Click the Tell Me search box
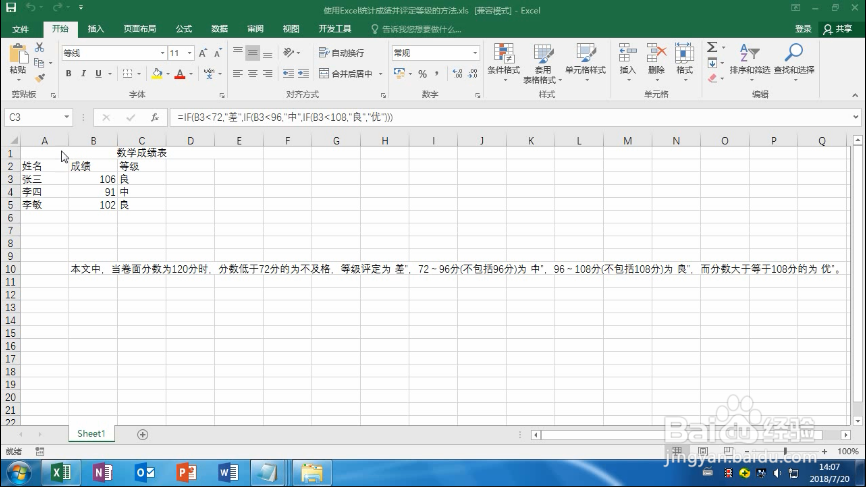This screenshot has height=487, width=866. 417,29
